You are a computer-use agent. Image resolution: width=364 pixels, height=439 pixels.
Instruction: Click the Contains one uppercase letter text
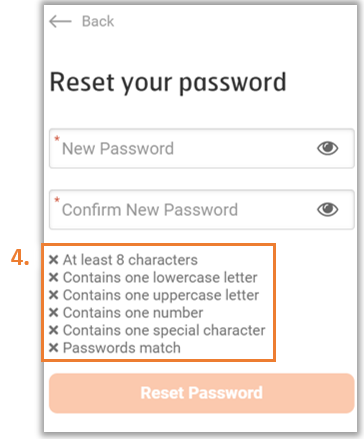click(x=161, y=295)
